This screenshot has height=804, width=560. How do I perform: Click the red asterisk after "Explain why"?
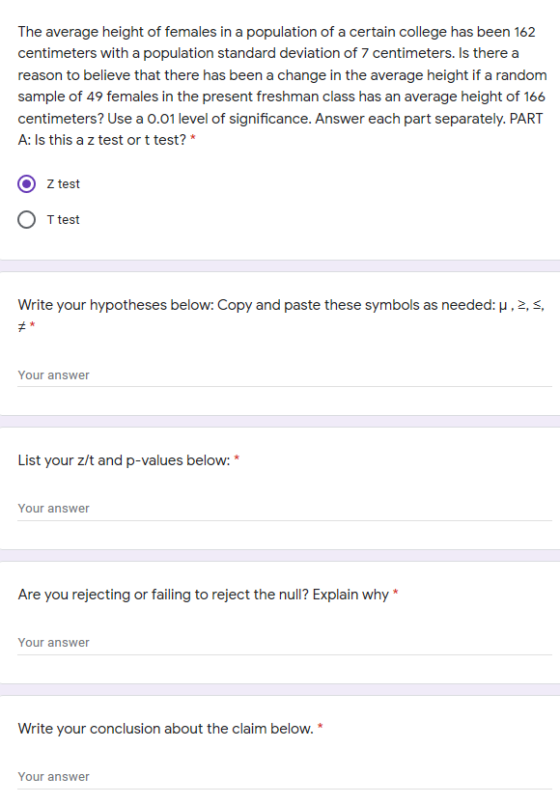396,593
